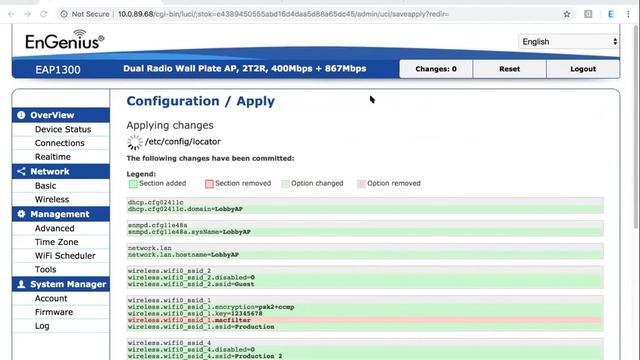Open the Network section header
This screenshot has width=640, height=360.
click(61, 171)
